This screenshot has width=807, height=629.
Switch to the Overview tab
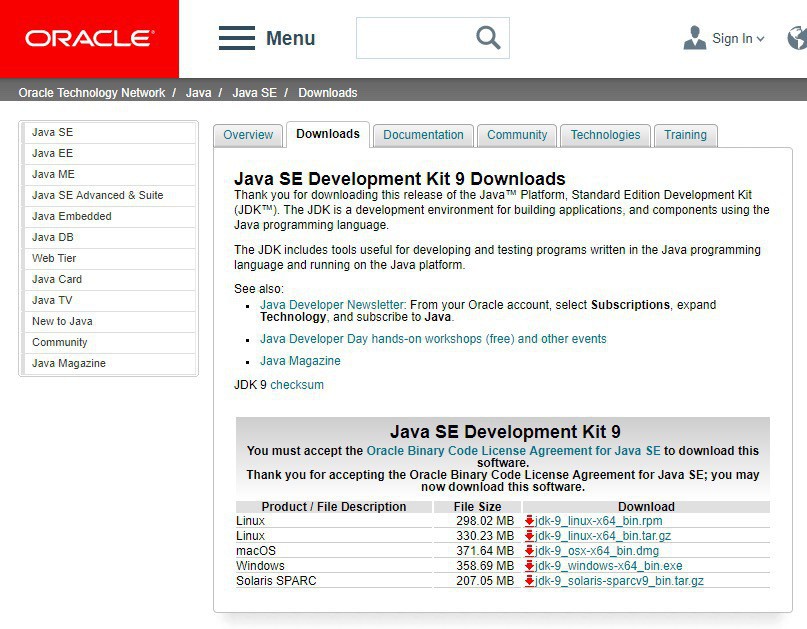(x=248, y=135)
